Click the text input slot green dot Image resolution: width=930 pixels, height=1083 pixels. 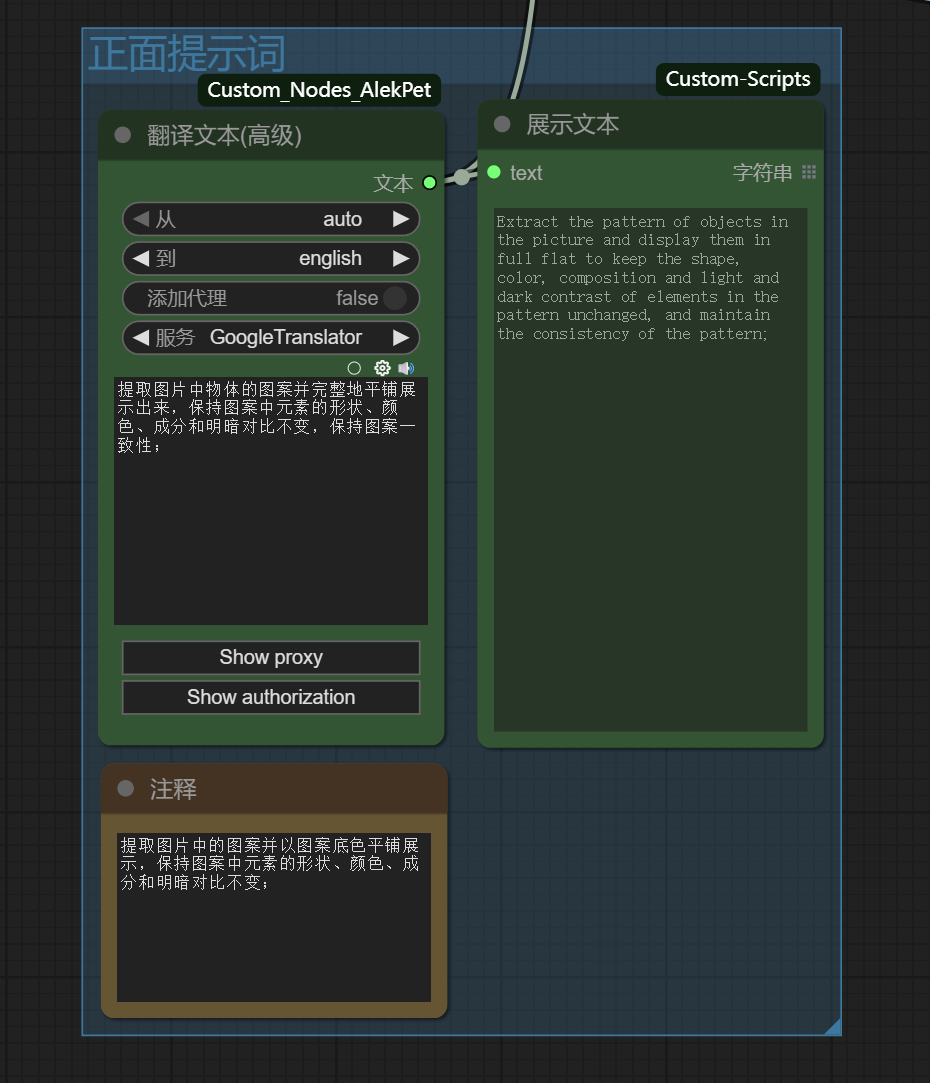(493, 172)
